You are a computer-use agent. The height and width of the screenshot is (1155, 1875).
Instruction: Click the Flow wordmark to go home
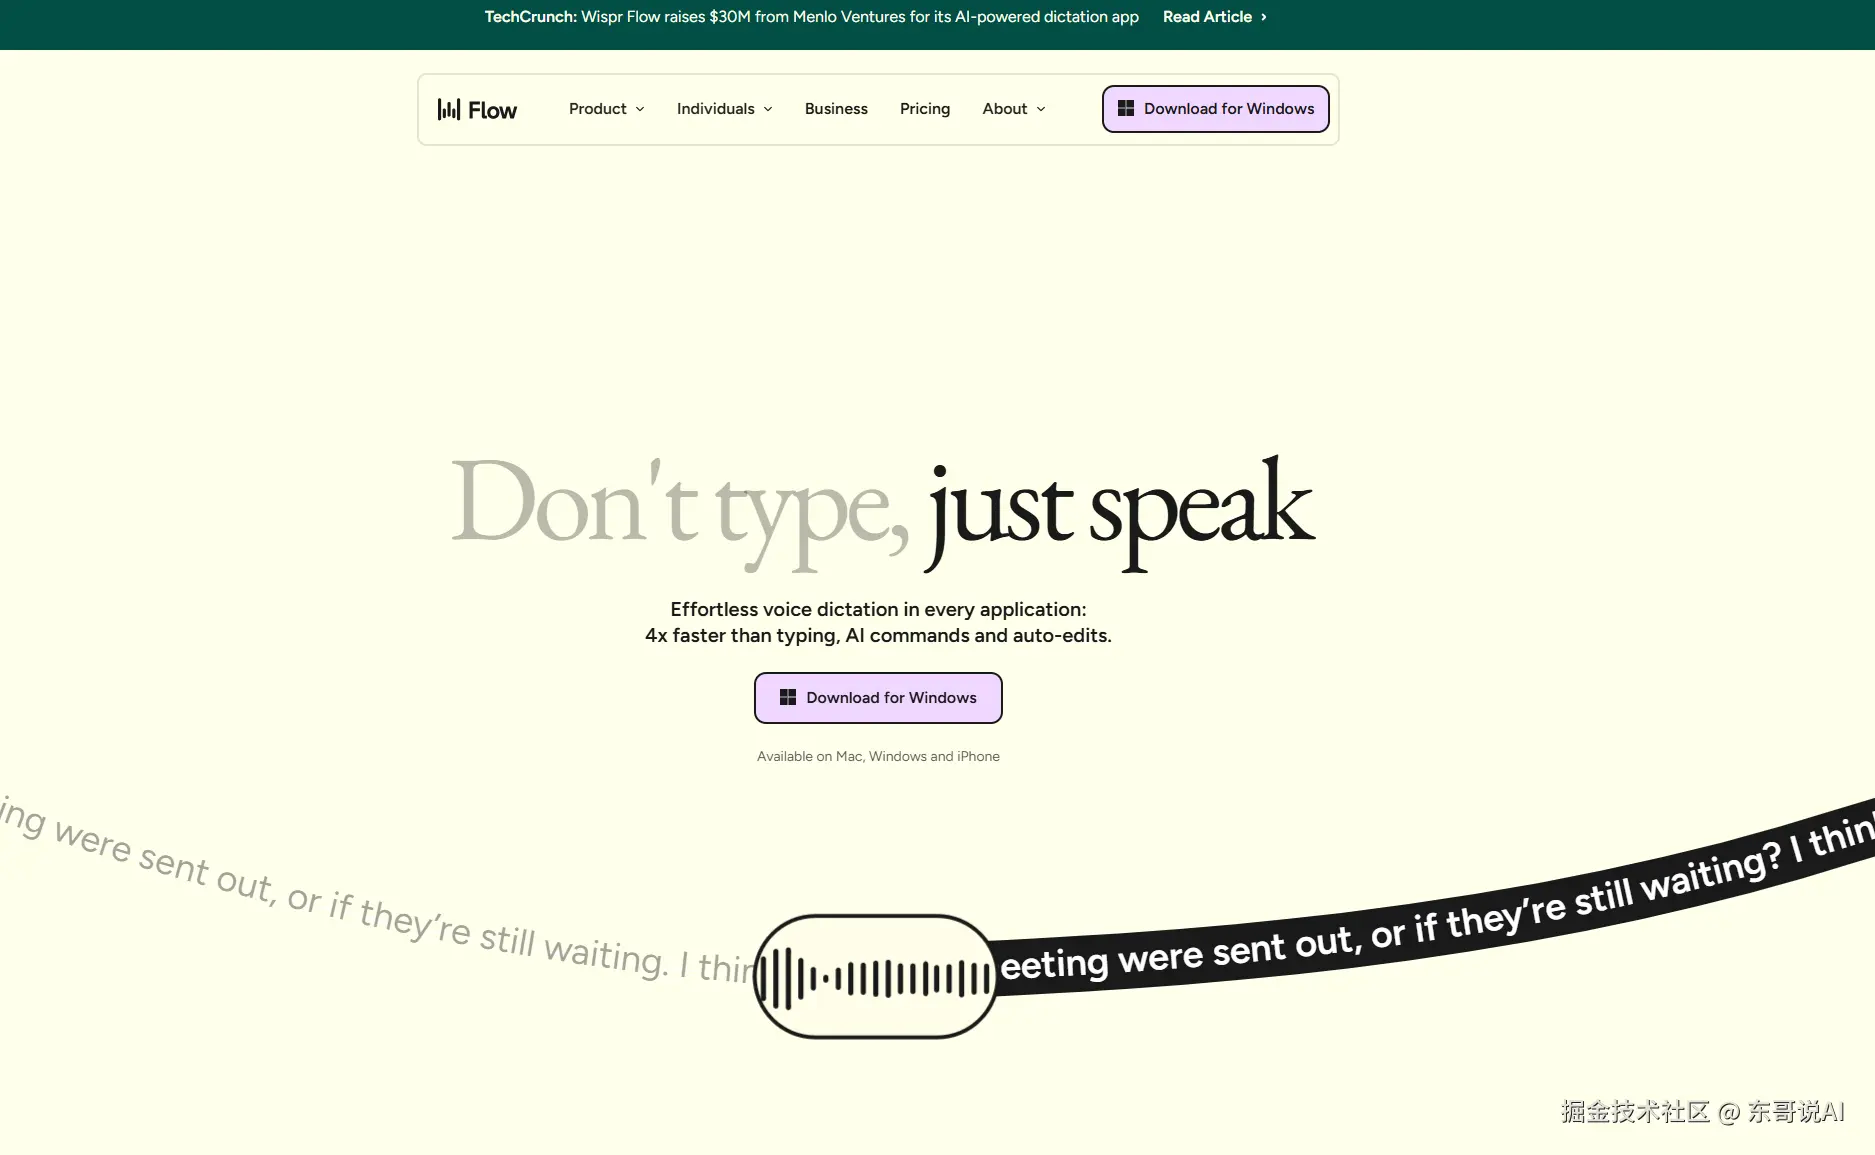point(492,110)
